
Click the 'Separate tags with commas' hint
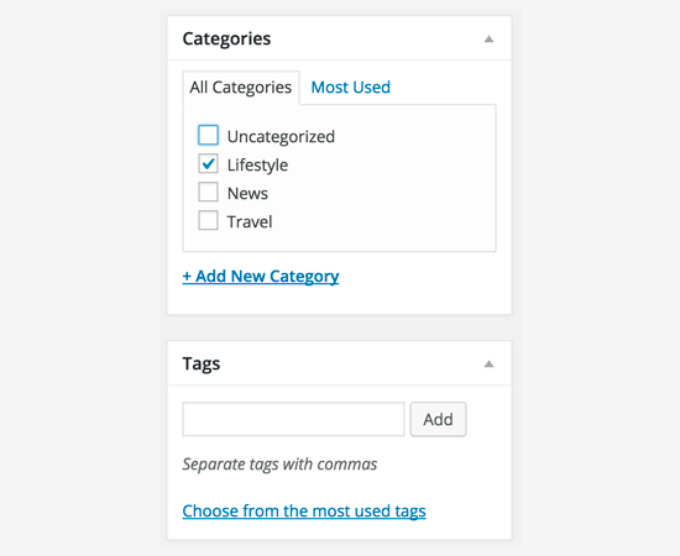[279, 464]
